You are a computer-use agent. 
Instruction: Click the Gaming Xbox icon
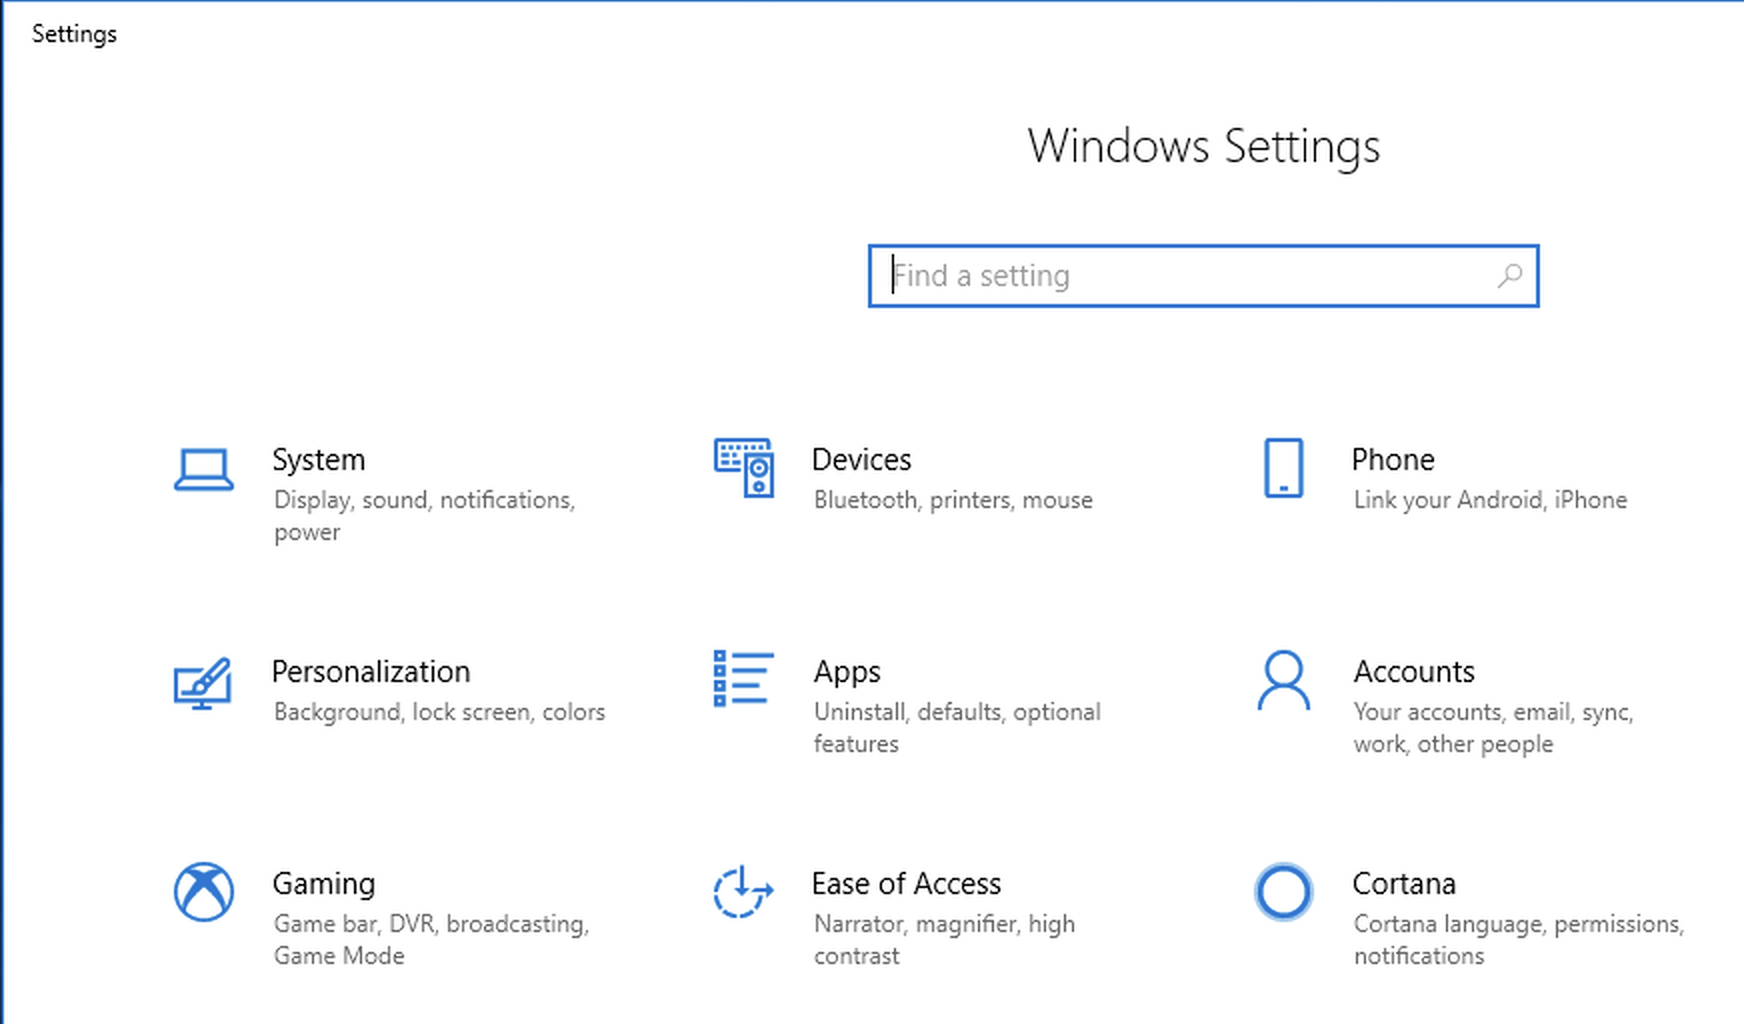[x=204, y=891]
